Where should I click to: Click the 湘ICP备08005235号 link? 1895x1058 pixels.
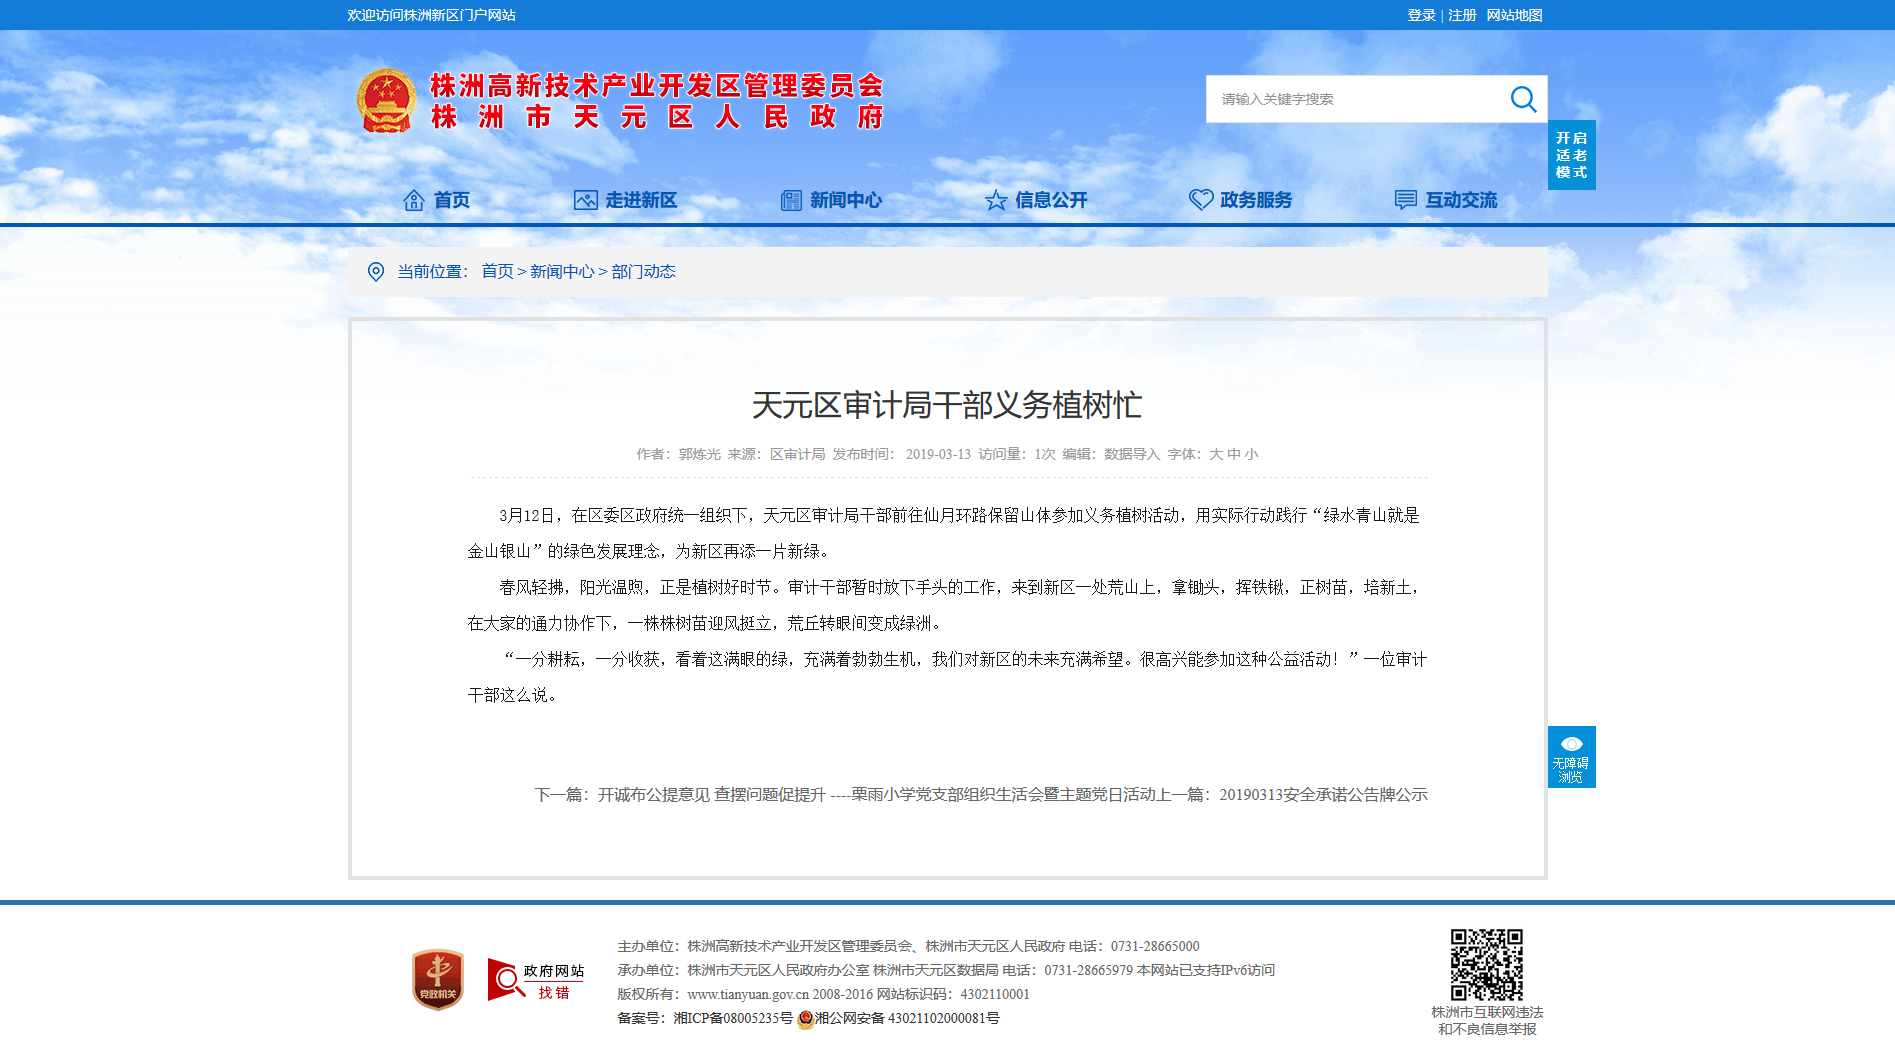point(733,1019)
